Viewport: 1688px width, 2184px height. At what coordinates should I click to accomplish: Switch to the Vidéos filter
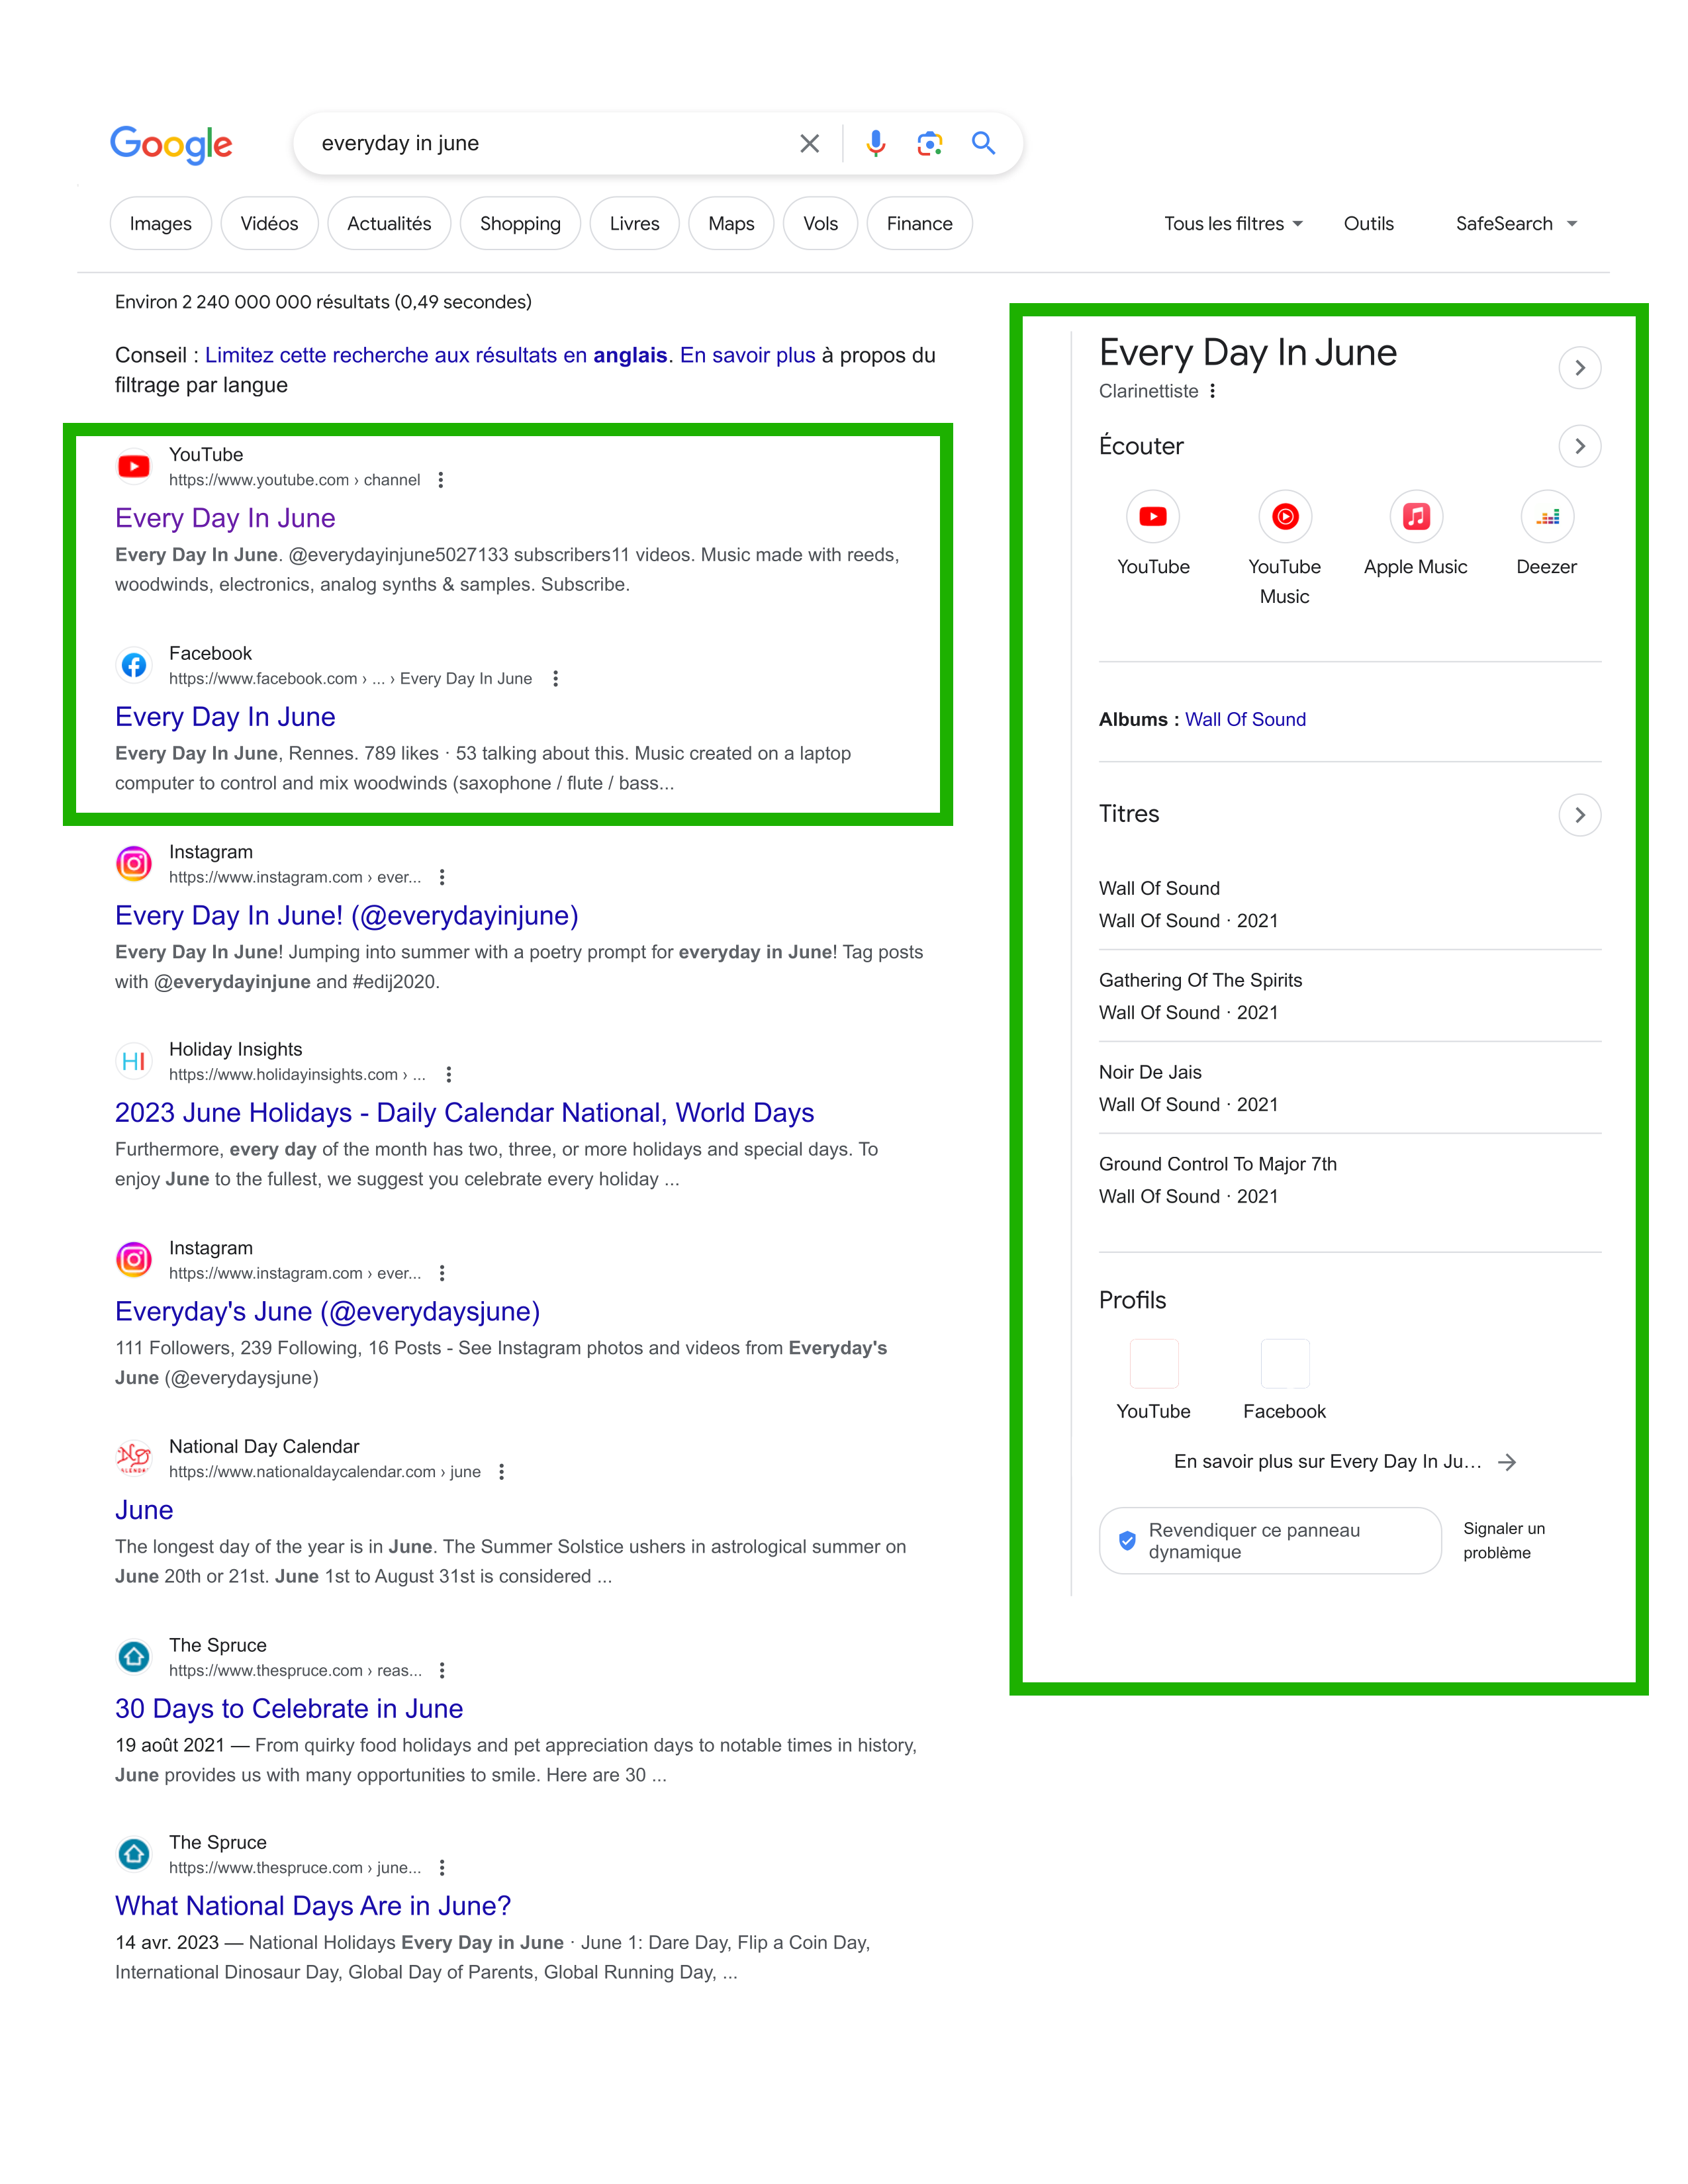pyautogui.click(x=269, y=224)
